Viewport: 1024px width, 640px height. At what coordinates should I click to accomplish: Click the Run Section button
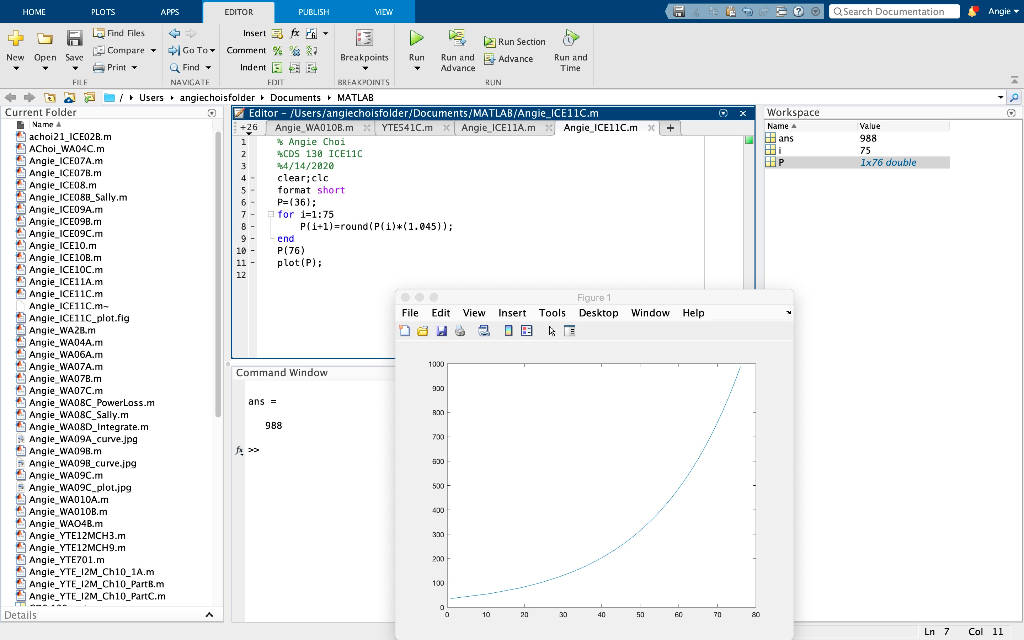[x=515, y=42]
